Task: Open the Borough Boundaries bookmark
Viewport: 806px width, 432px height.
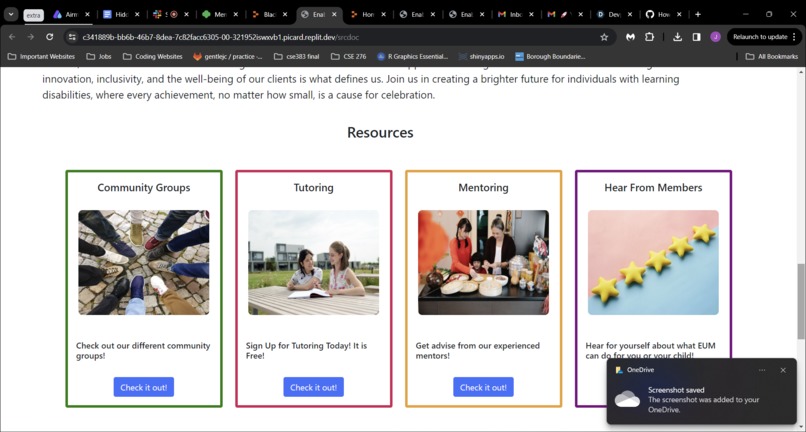Action: click(550, 57)
